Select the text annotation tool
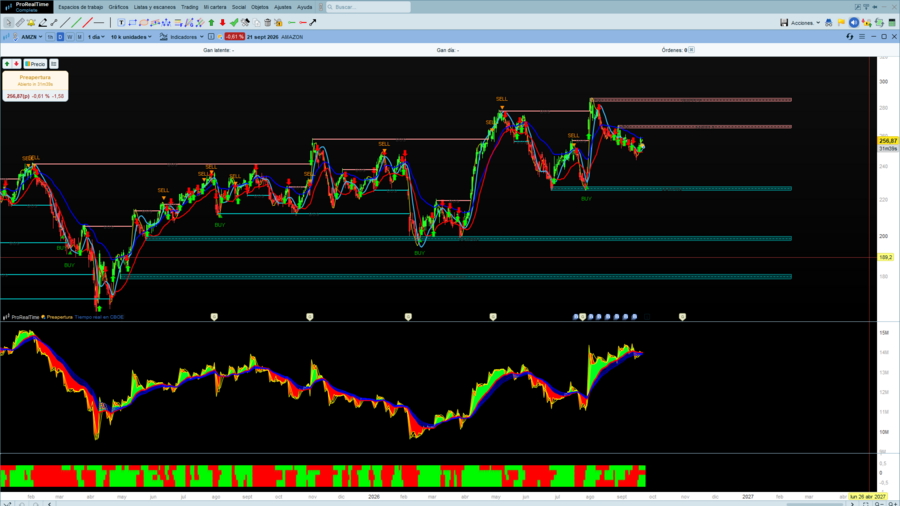This screenshot has width=900, height=506. coord(121,22)
